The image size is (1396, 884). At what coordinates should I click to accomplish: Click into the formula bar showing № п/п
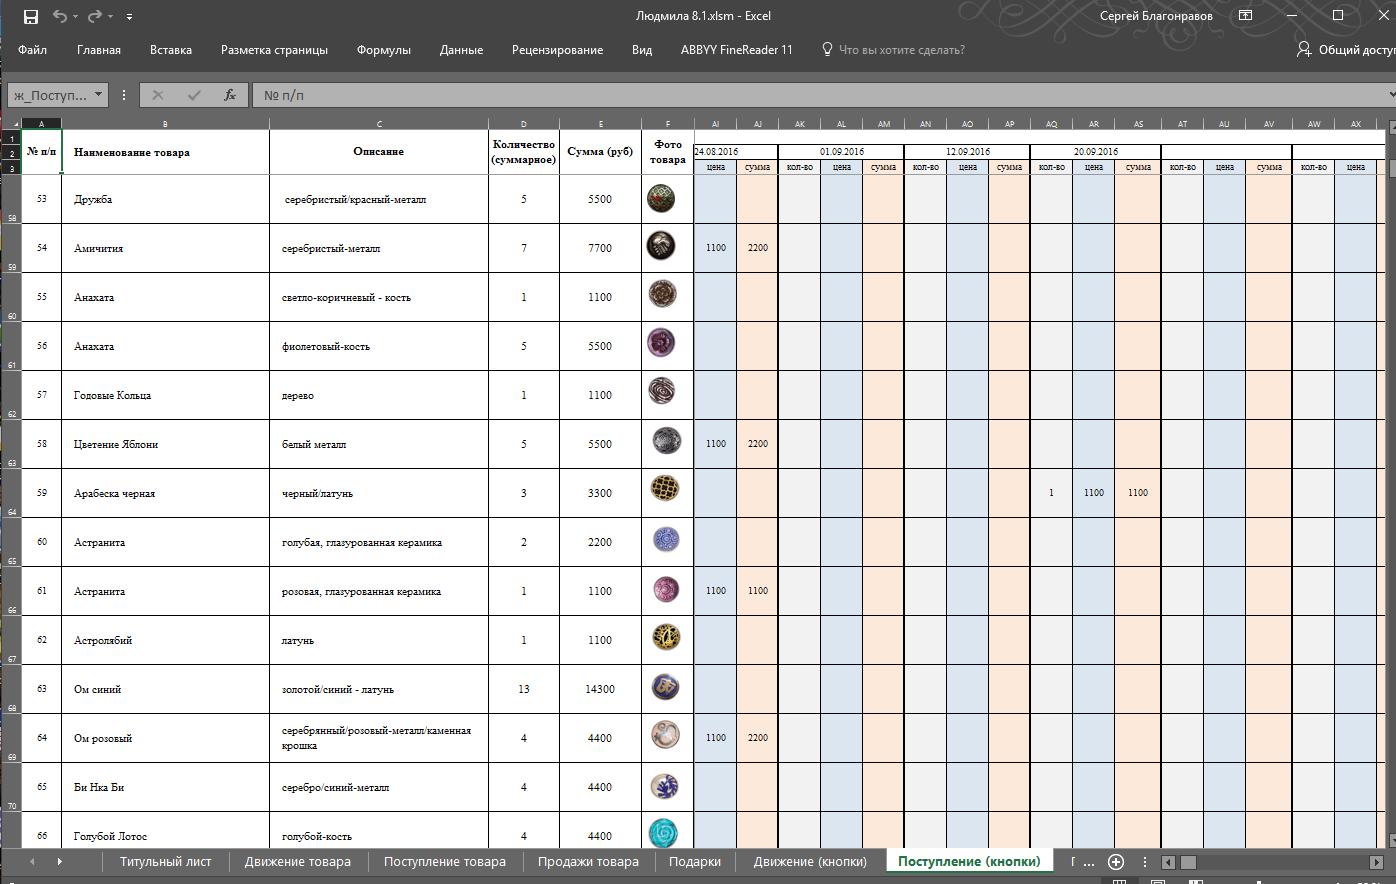coord(818,95)
